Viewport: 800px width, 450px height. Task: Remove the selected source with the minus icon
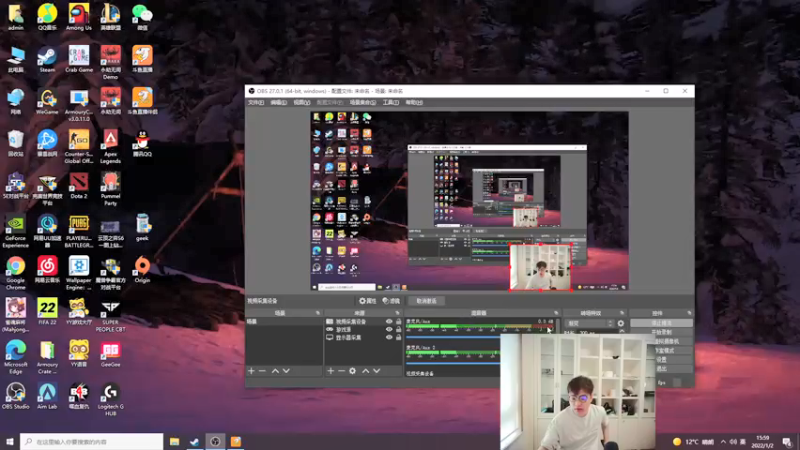pyautogui.click(x=341, y=371)
